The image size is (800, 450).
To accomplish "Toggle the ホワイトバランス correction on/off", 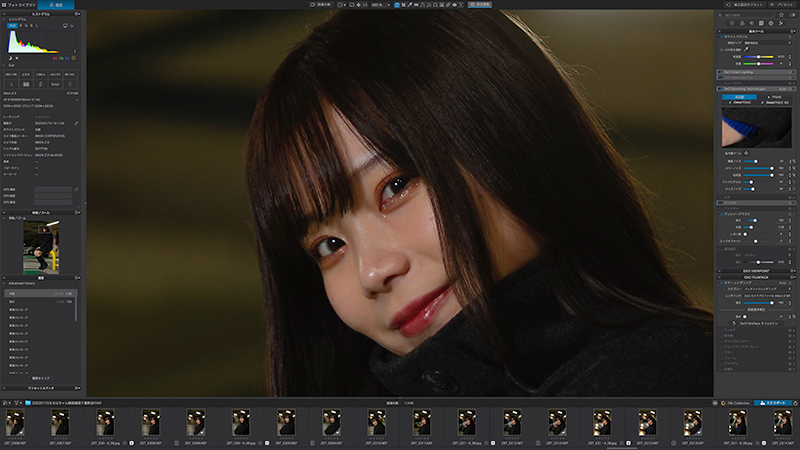I will coord(721,37).
